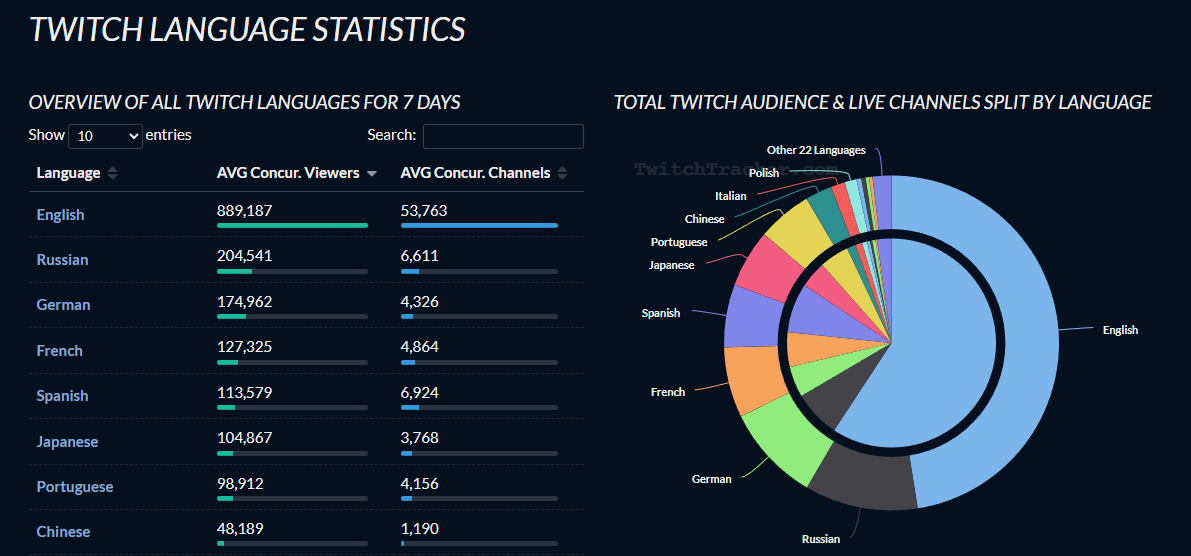Click the Russian pie chart label

821,539
